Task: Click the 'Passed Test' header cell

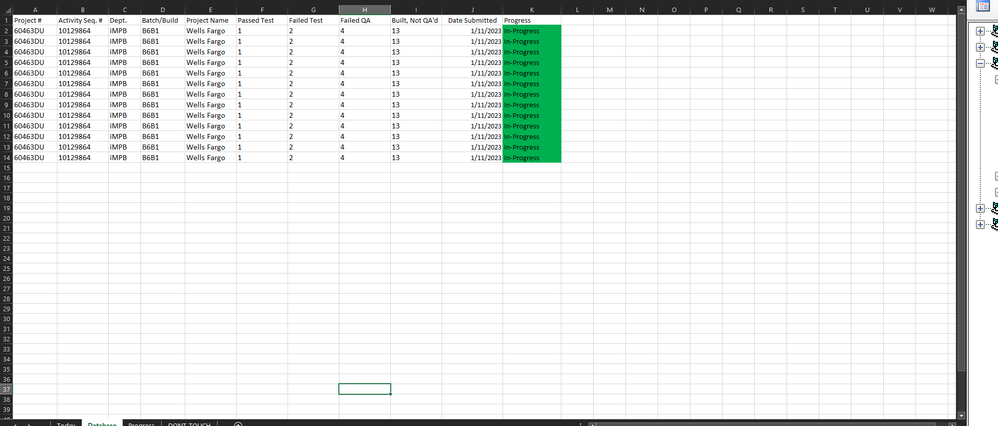Action: pos(262,20)
